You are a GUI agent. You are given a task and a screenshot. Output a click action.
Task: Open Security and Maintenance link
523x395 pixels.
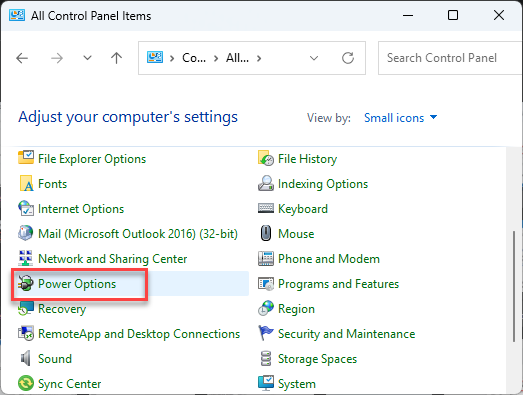point(347,334)
